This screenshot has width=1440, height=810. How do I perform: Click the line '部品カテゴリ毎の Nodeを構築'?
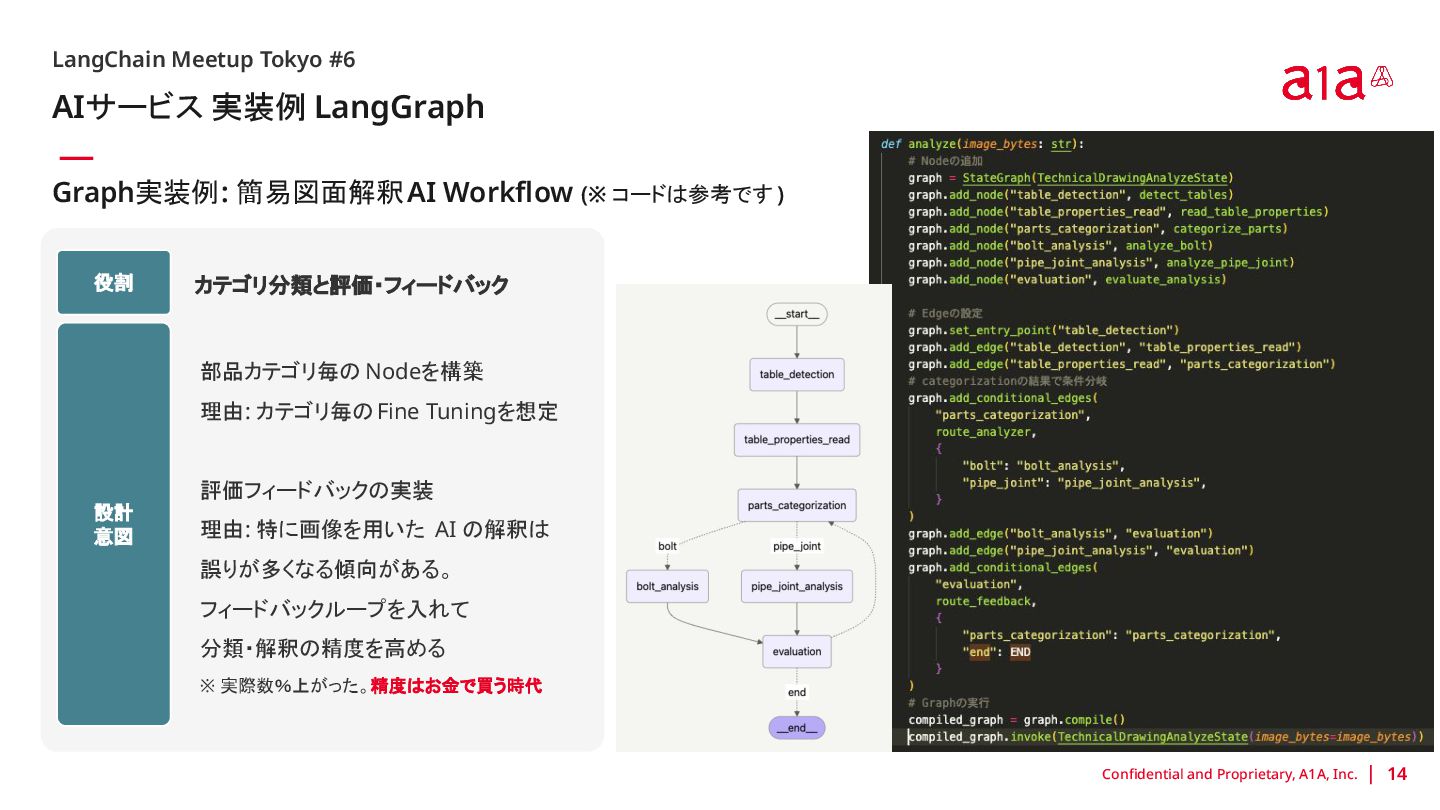(342, 372)
